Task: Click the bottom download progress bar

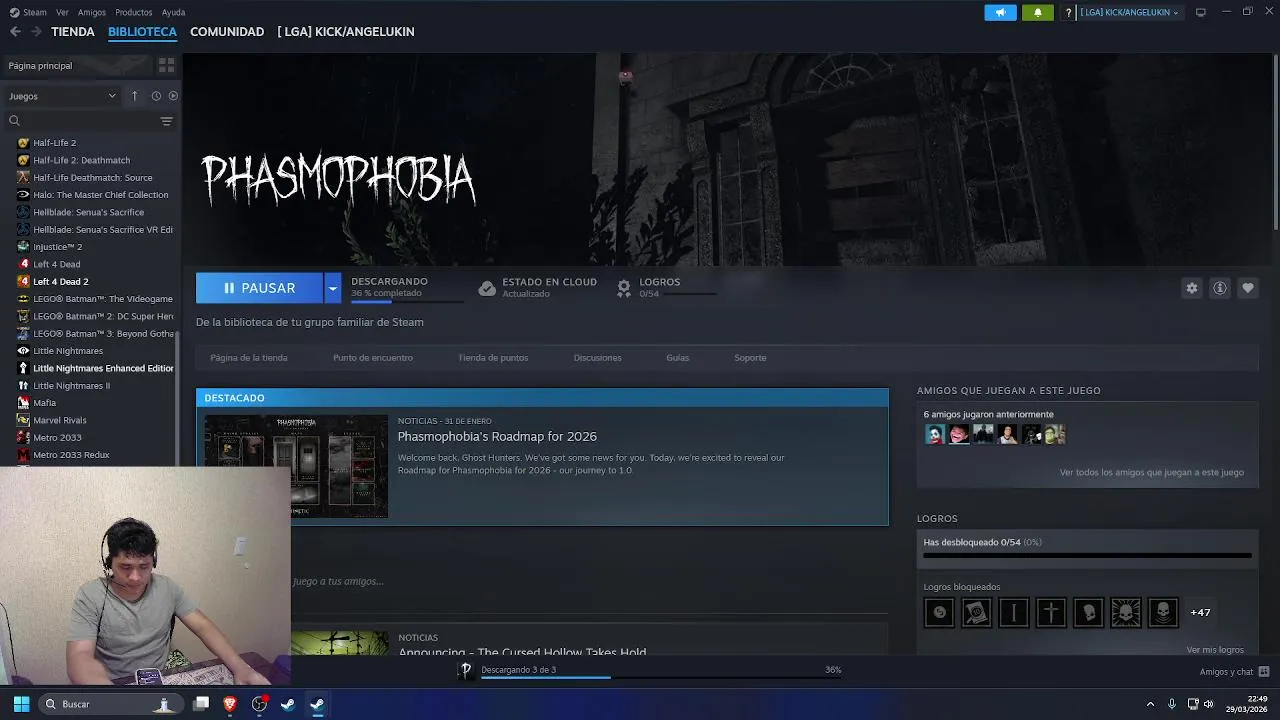Action: [x=660, y=677]
